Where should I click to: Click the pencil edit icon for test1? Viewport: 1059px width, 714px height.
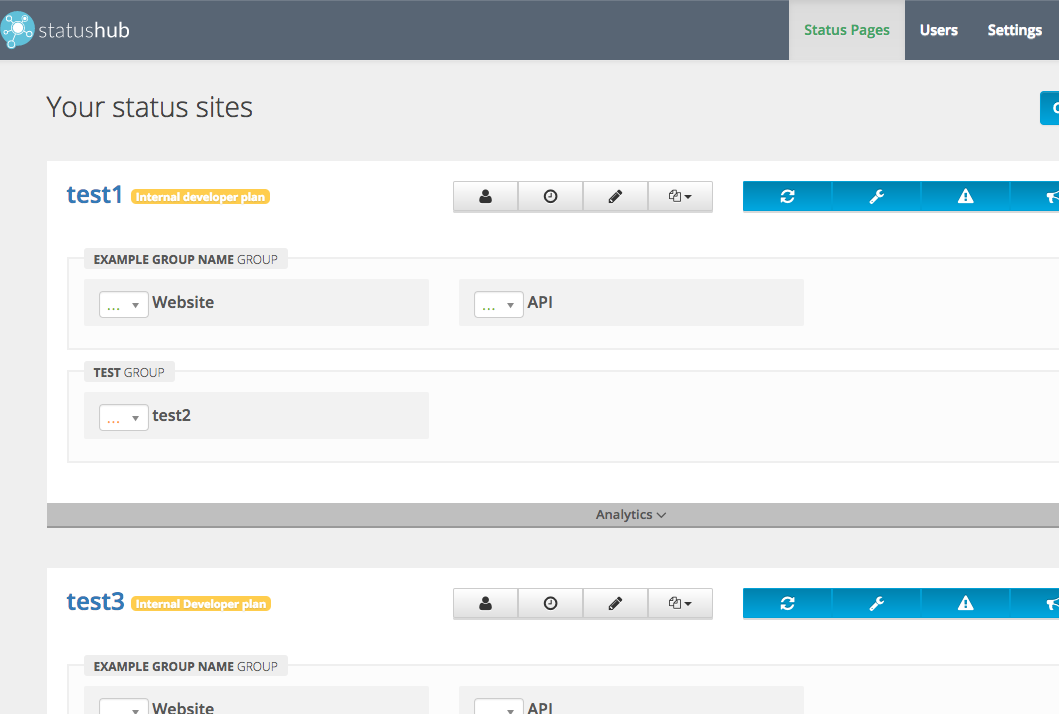coord(615,197)
